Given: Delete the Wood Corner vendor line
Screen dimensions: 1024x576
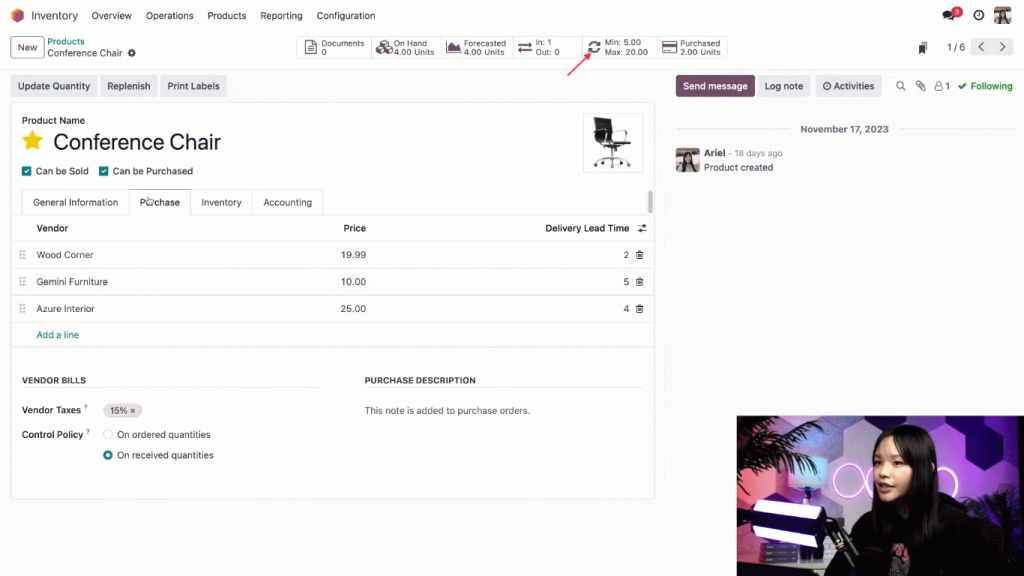Looking at the screenshot, I should [639, 255].
